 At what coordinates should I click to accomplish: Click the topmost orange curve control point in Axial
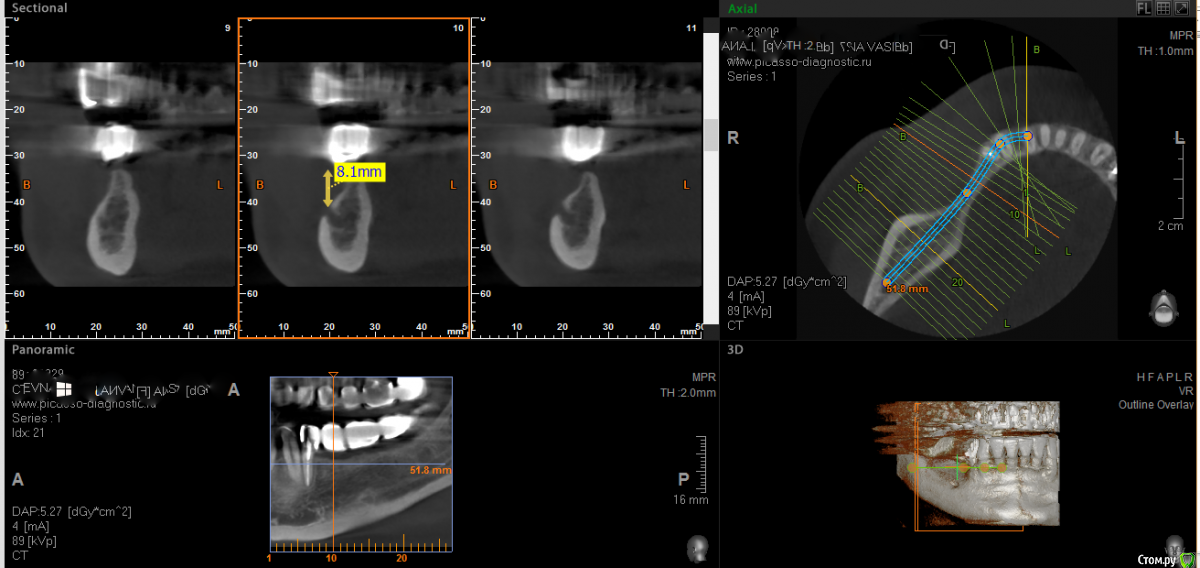coord(1027,135)
